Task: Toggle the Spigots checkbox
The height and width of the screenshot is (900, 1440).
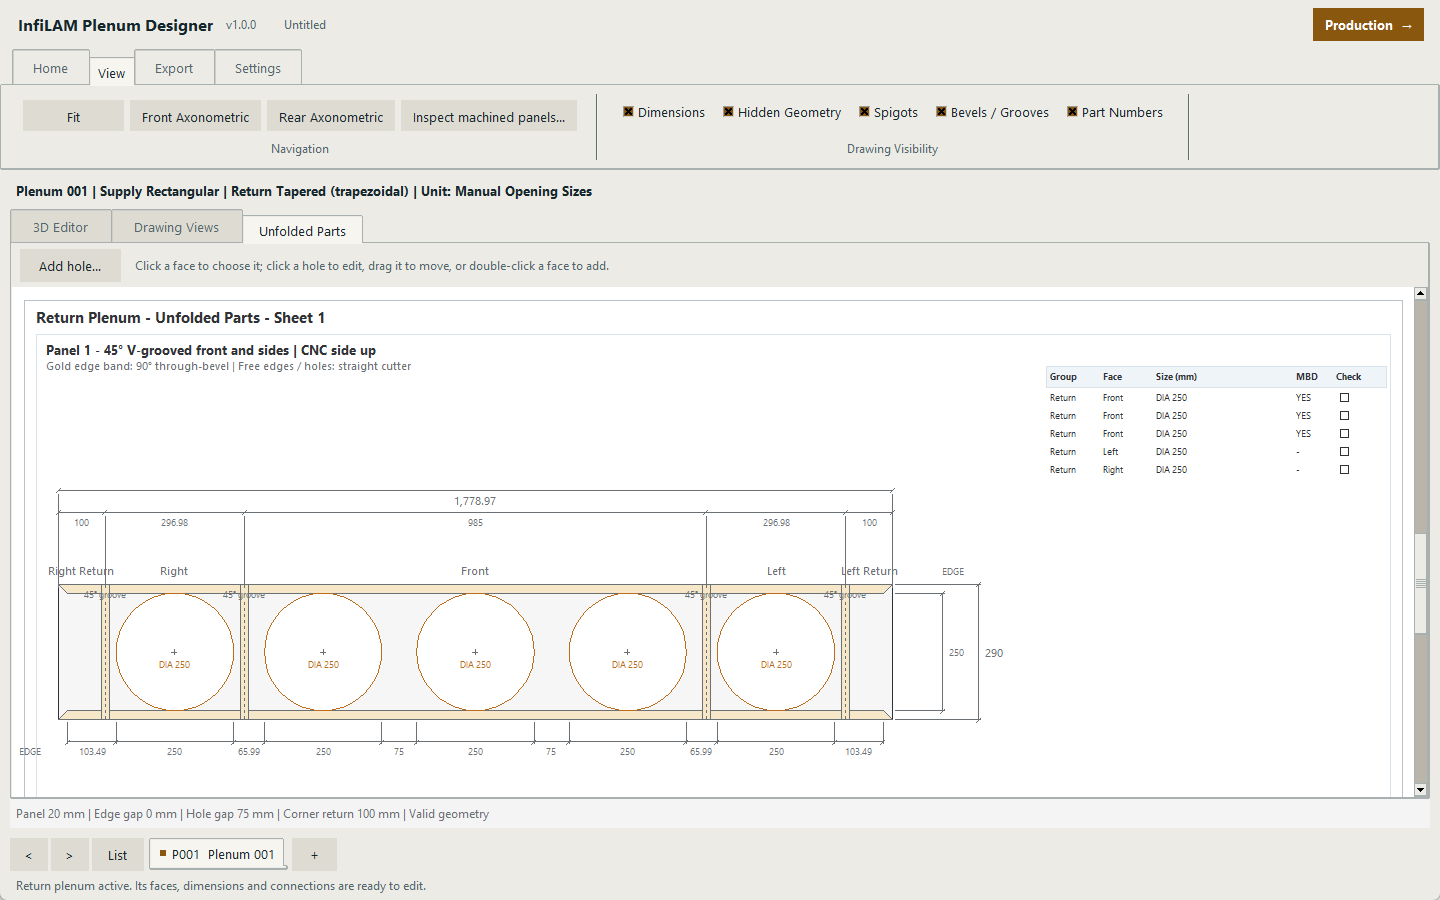Action: coord(888,112)
